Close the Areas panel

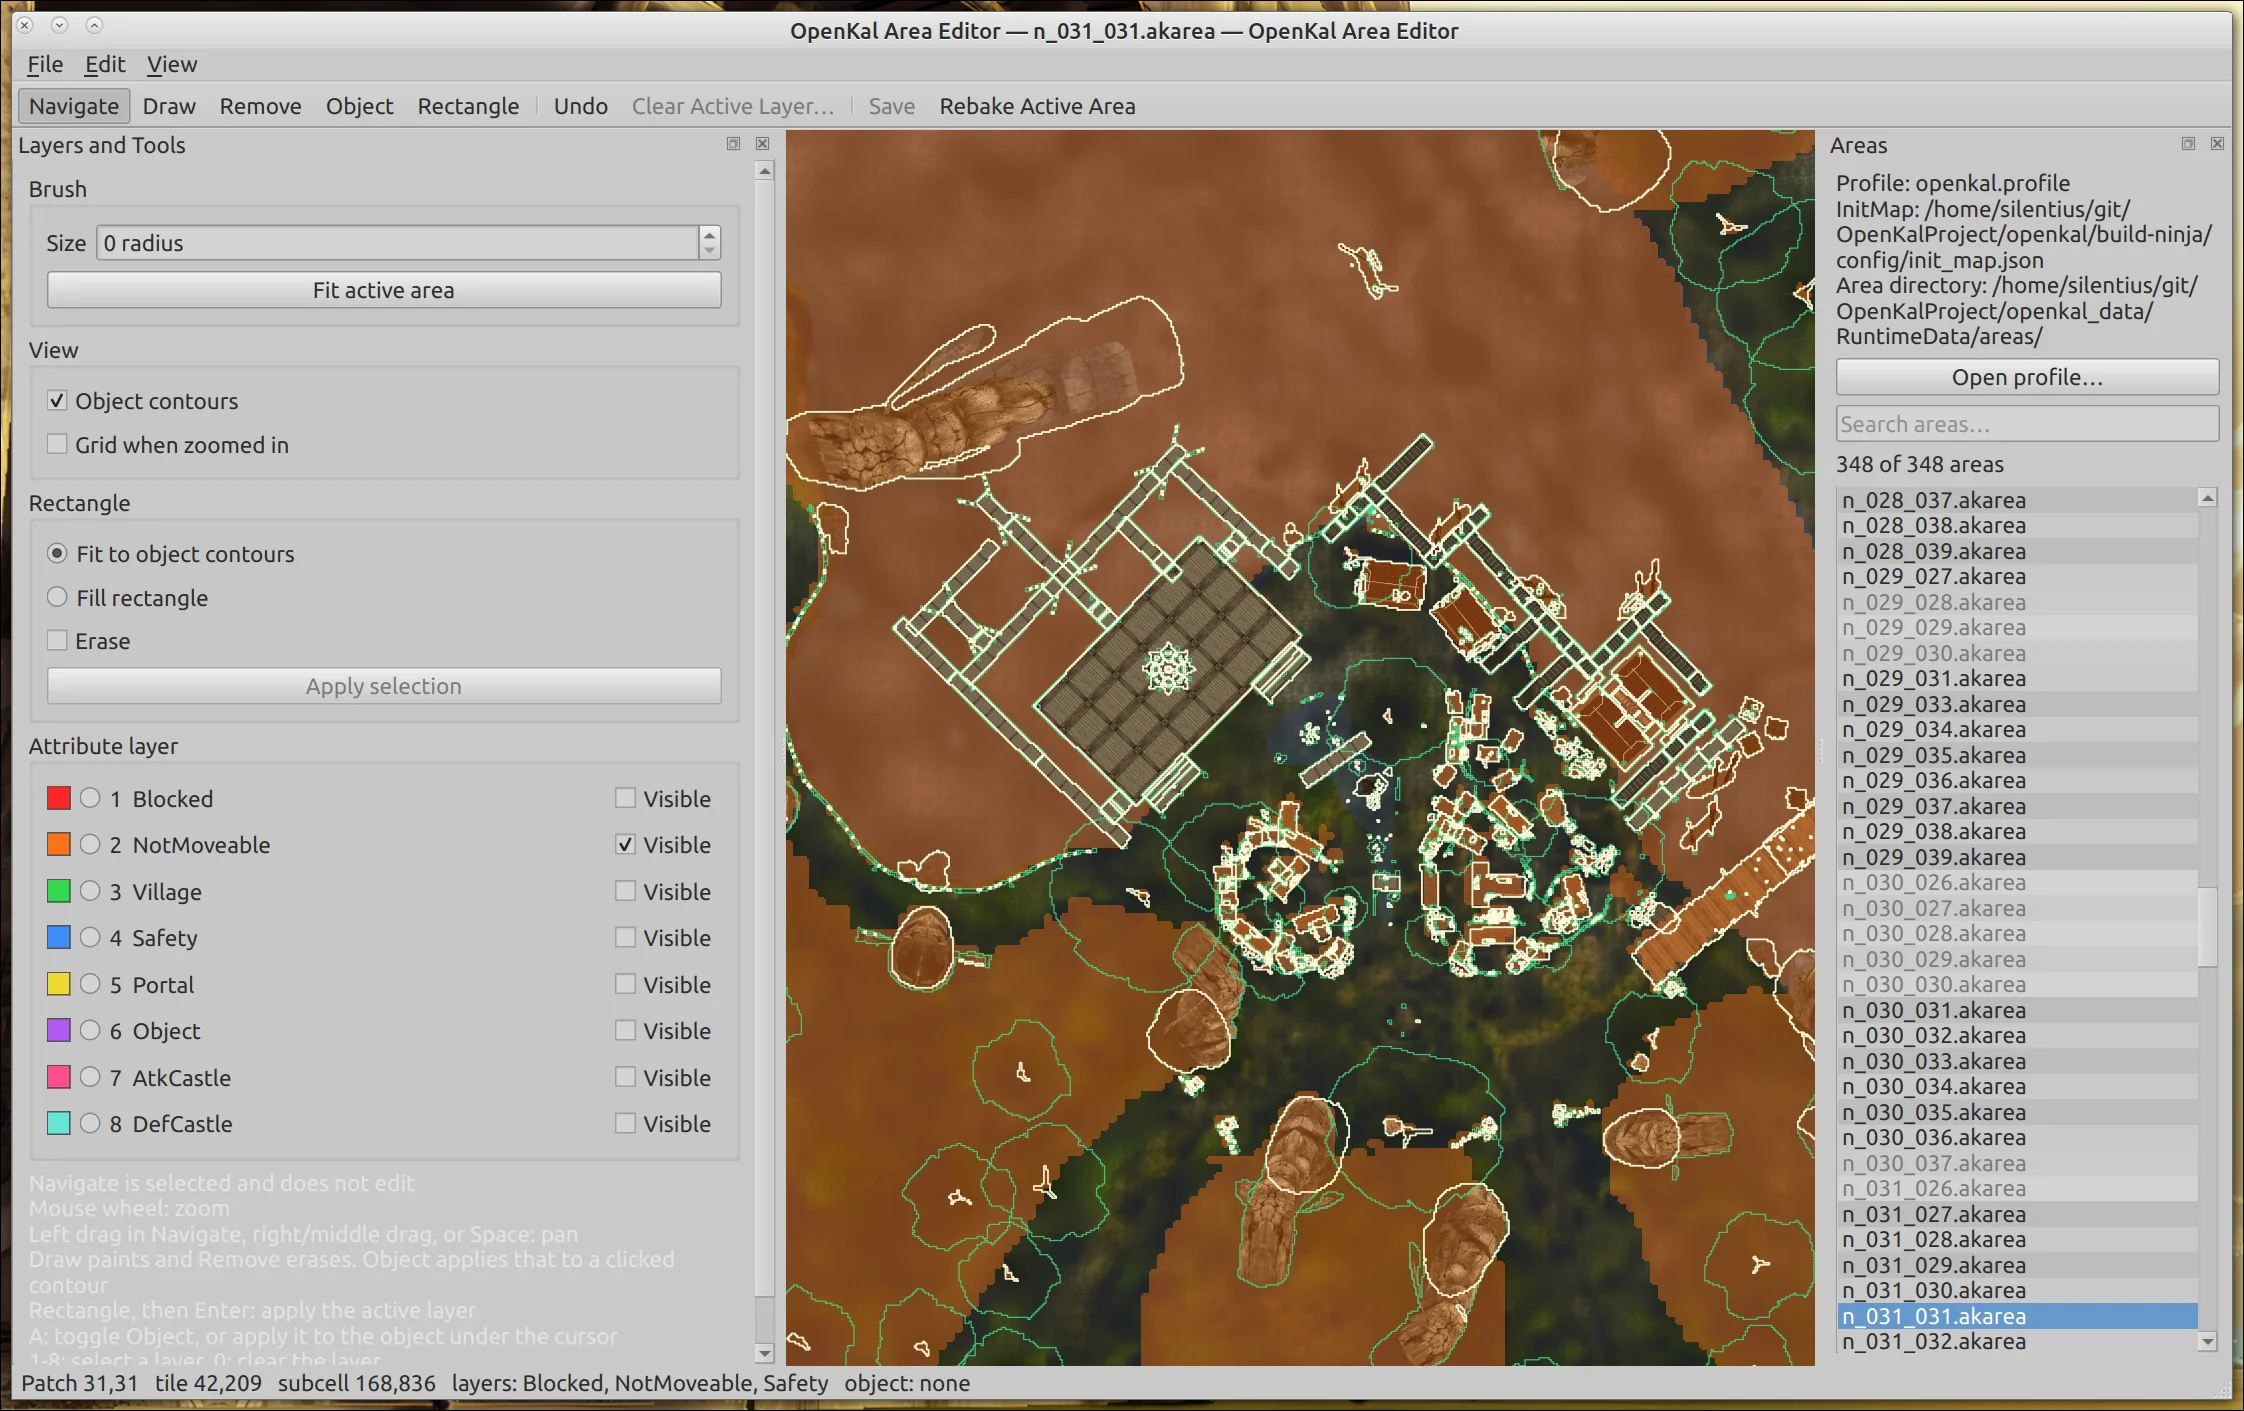click(x=2217, y=144)
